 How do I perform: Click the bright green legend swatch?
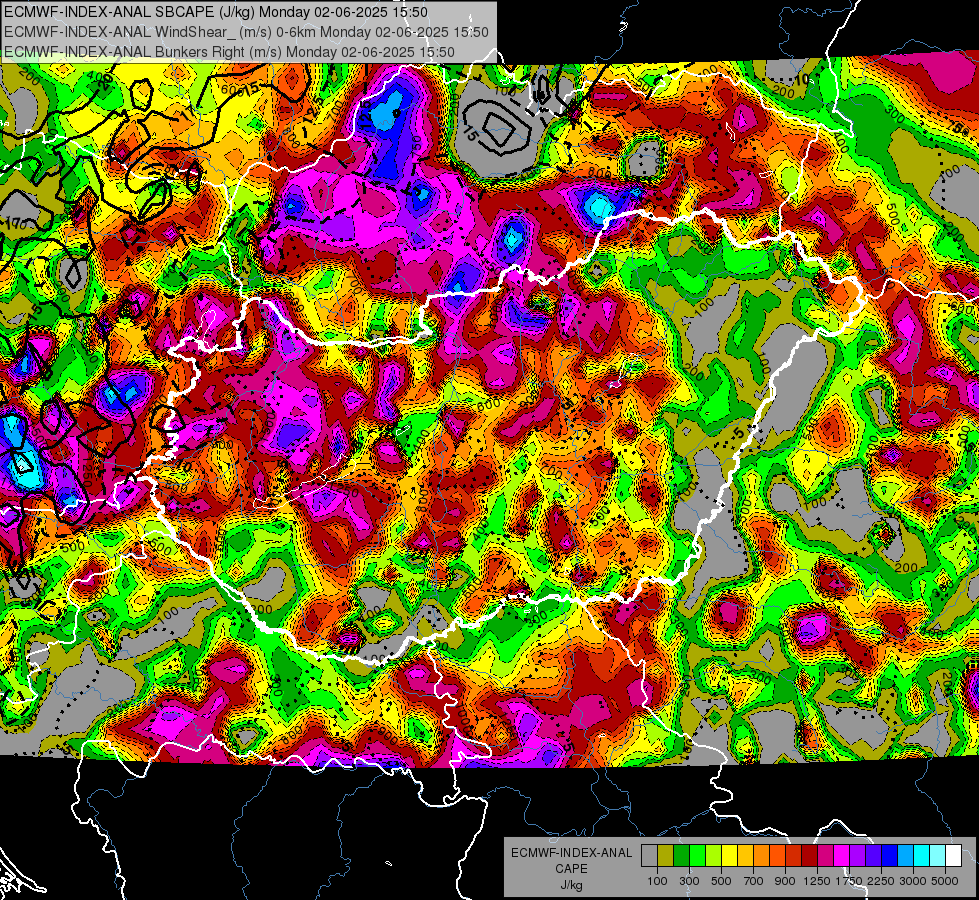click(697, 855)
